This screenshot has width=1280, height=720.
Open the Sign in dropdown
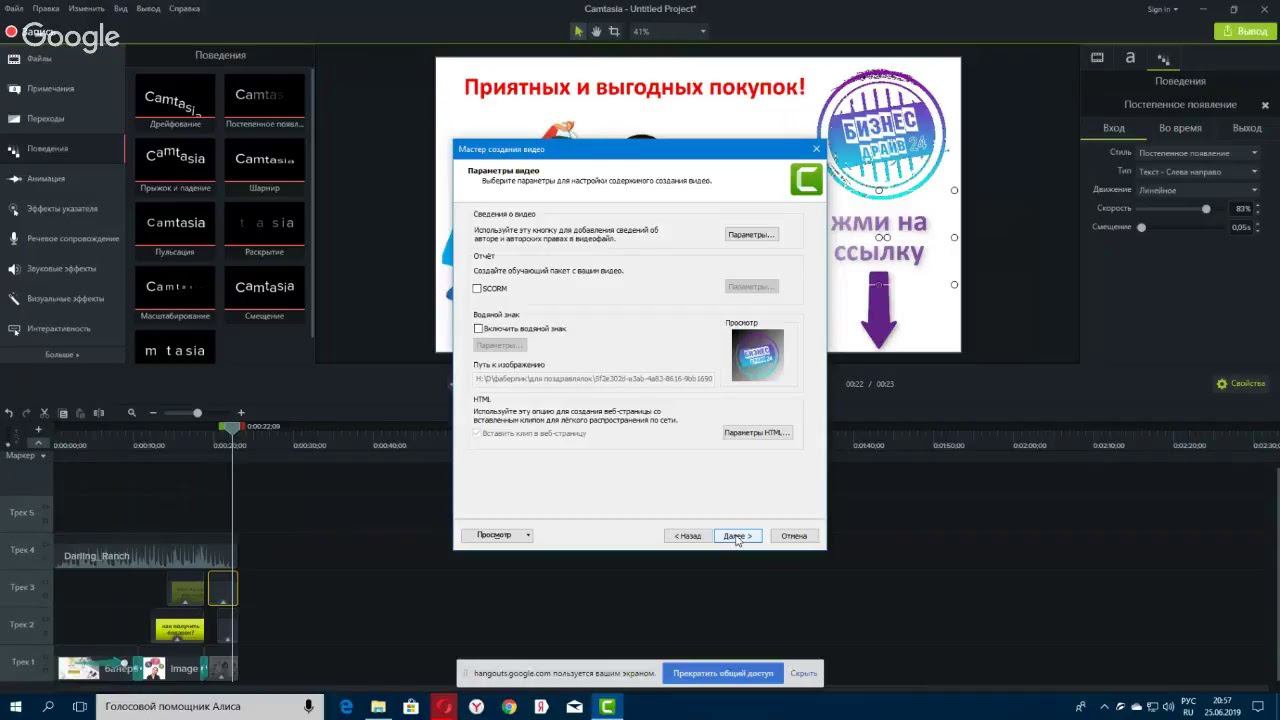1162,9
